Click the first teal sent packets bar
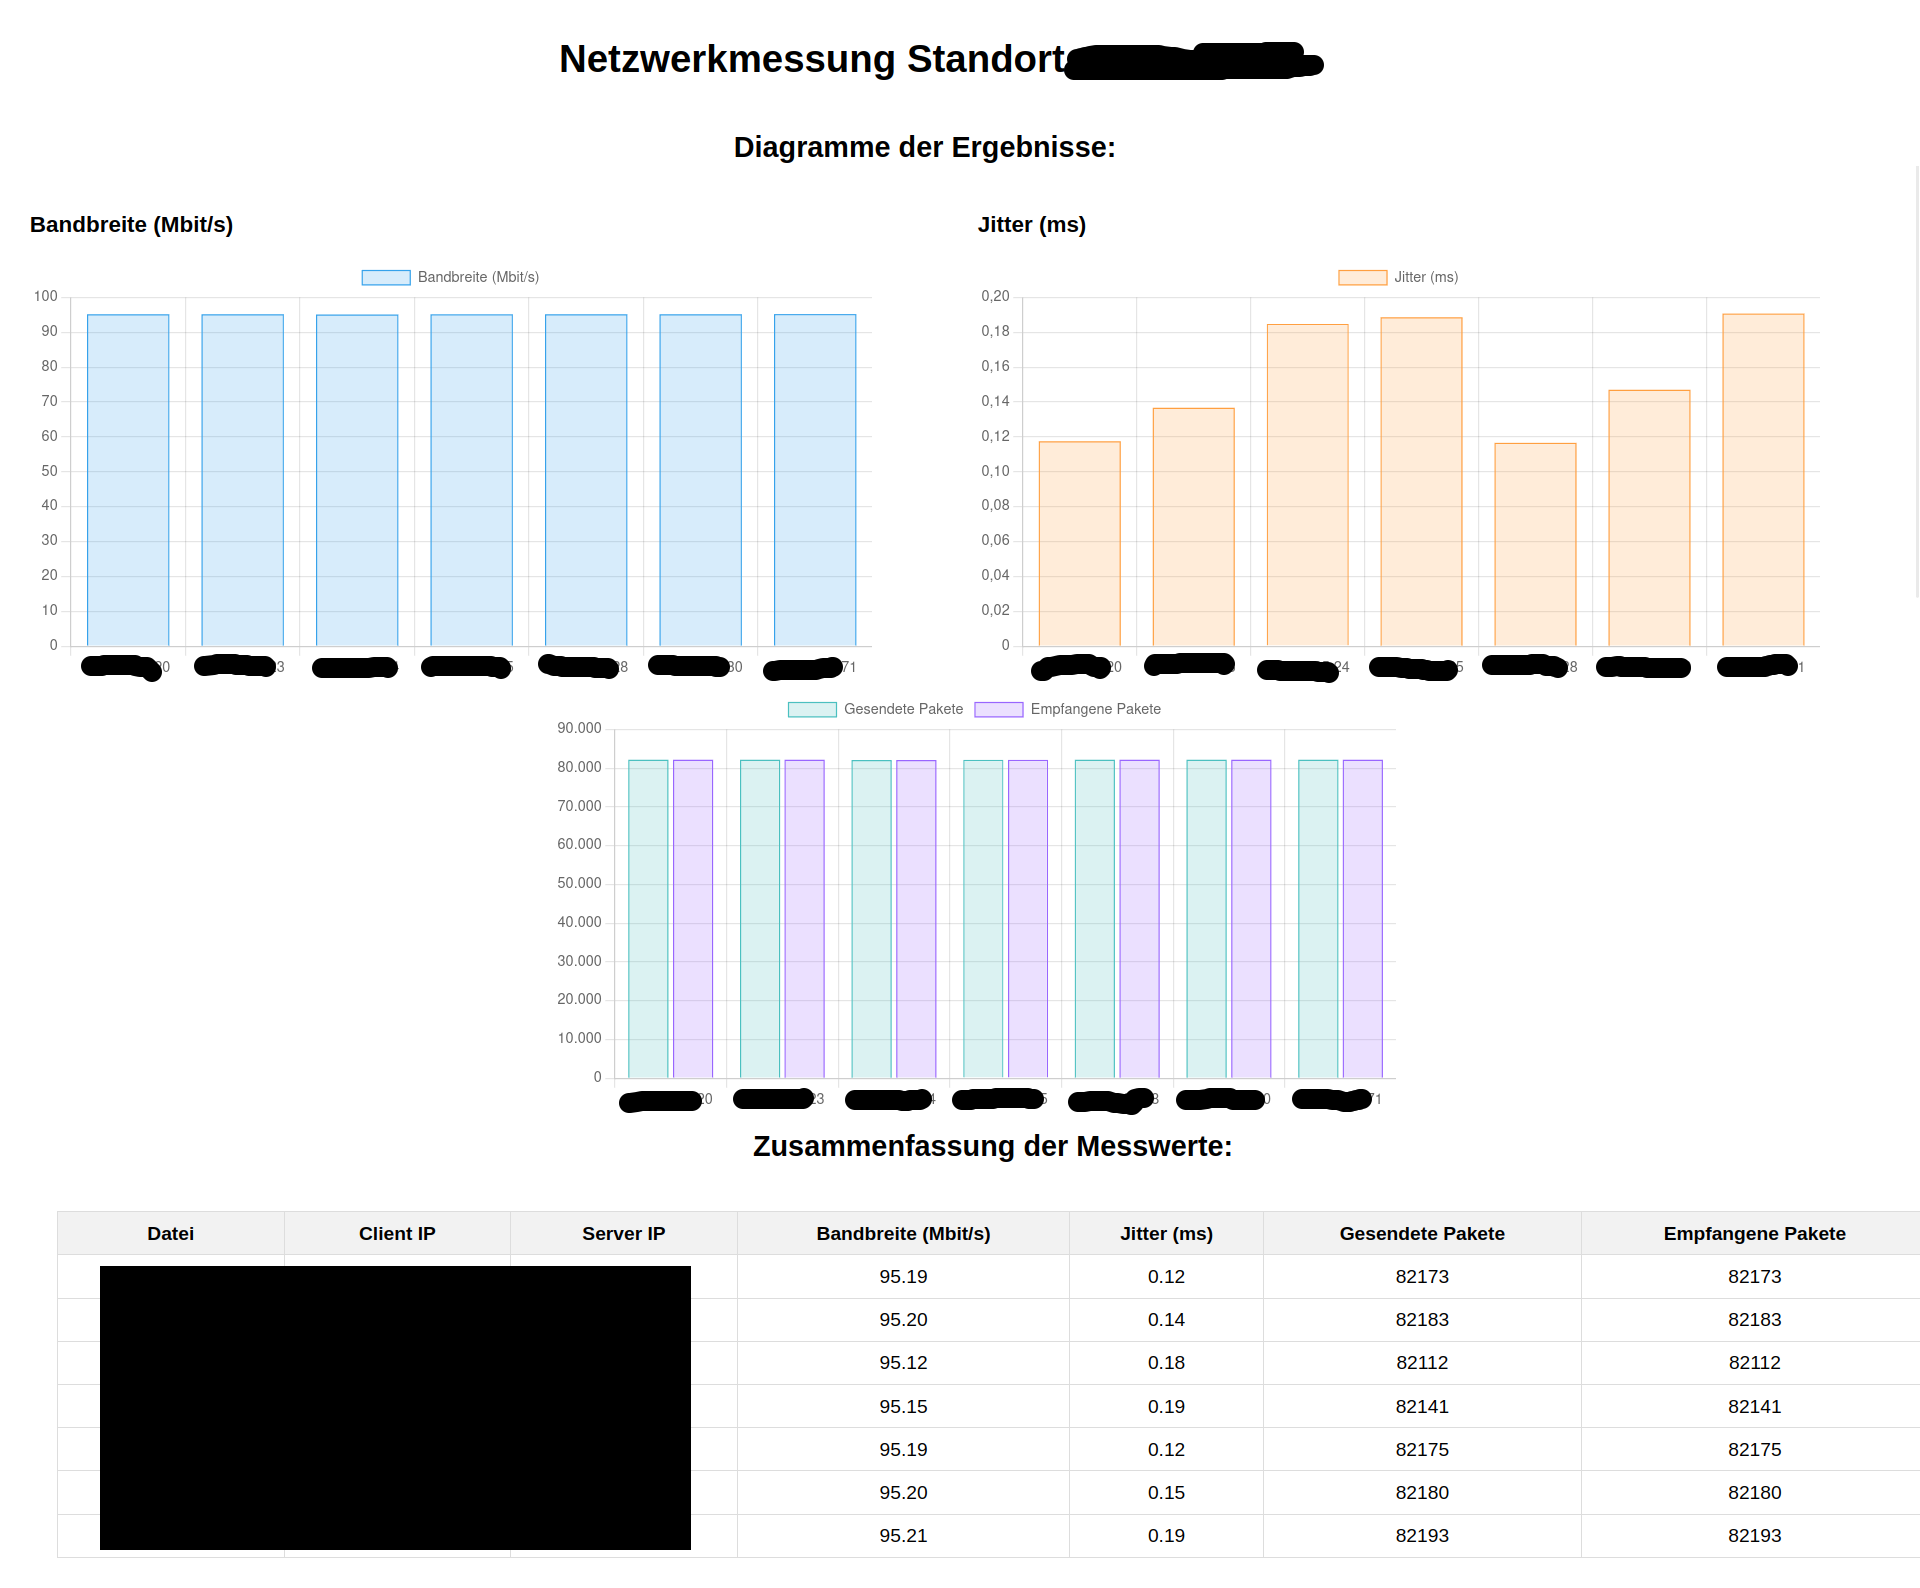 (x=648, y=918)
